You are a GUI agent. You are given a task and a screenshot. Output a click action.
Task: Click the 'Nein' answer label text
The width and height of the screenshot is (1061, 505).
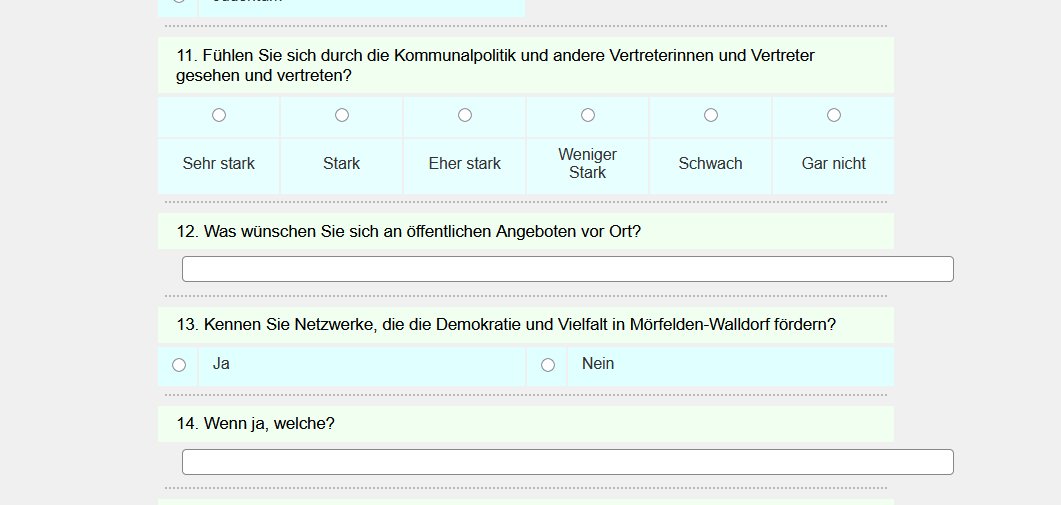(598, 364)
